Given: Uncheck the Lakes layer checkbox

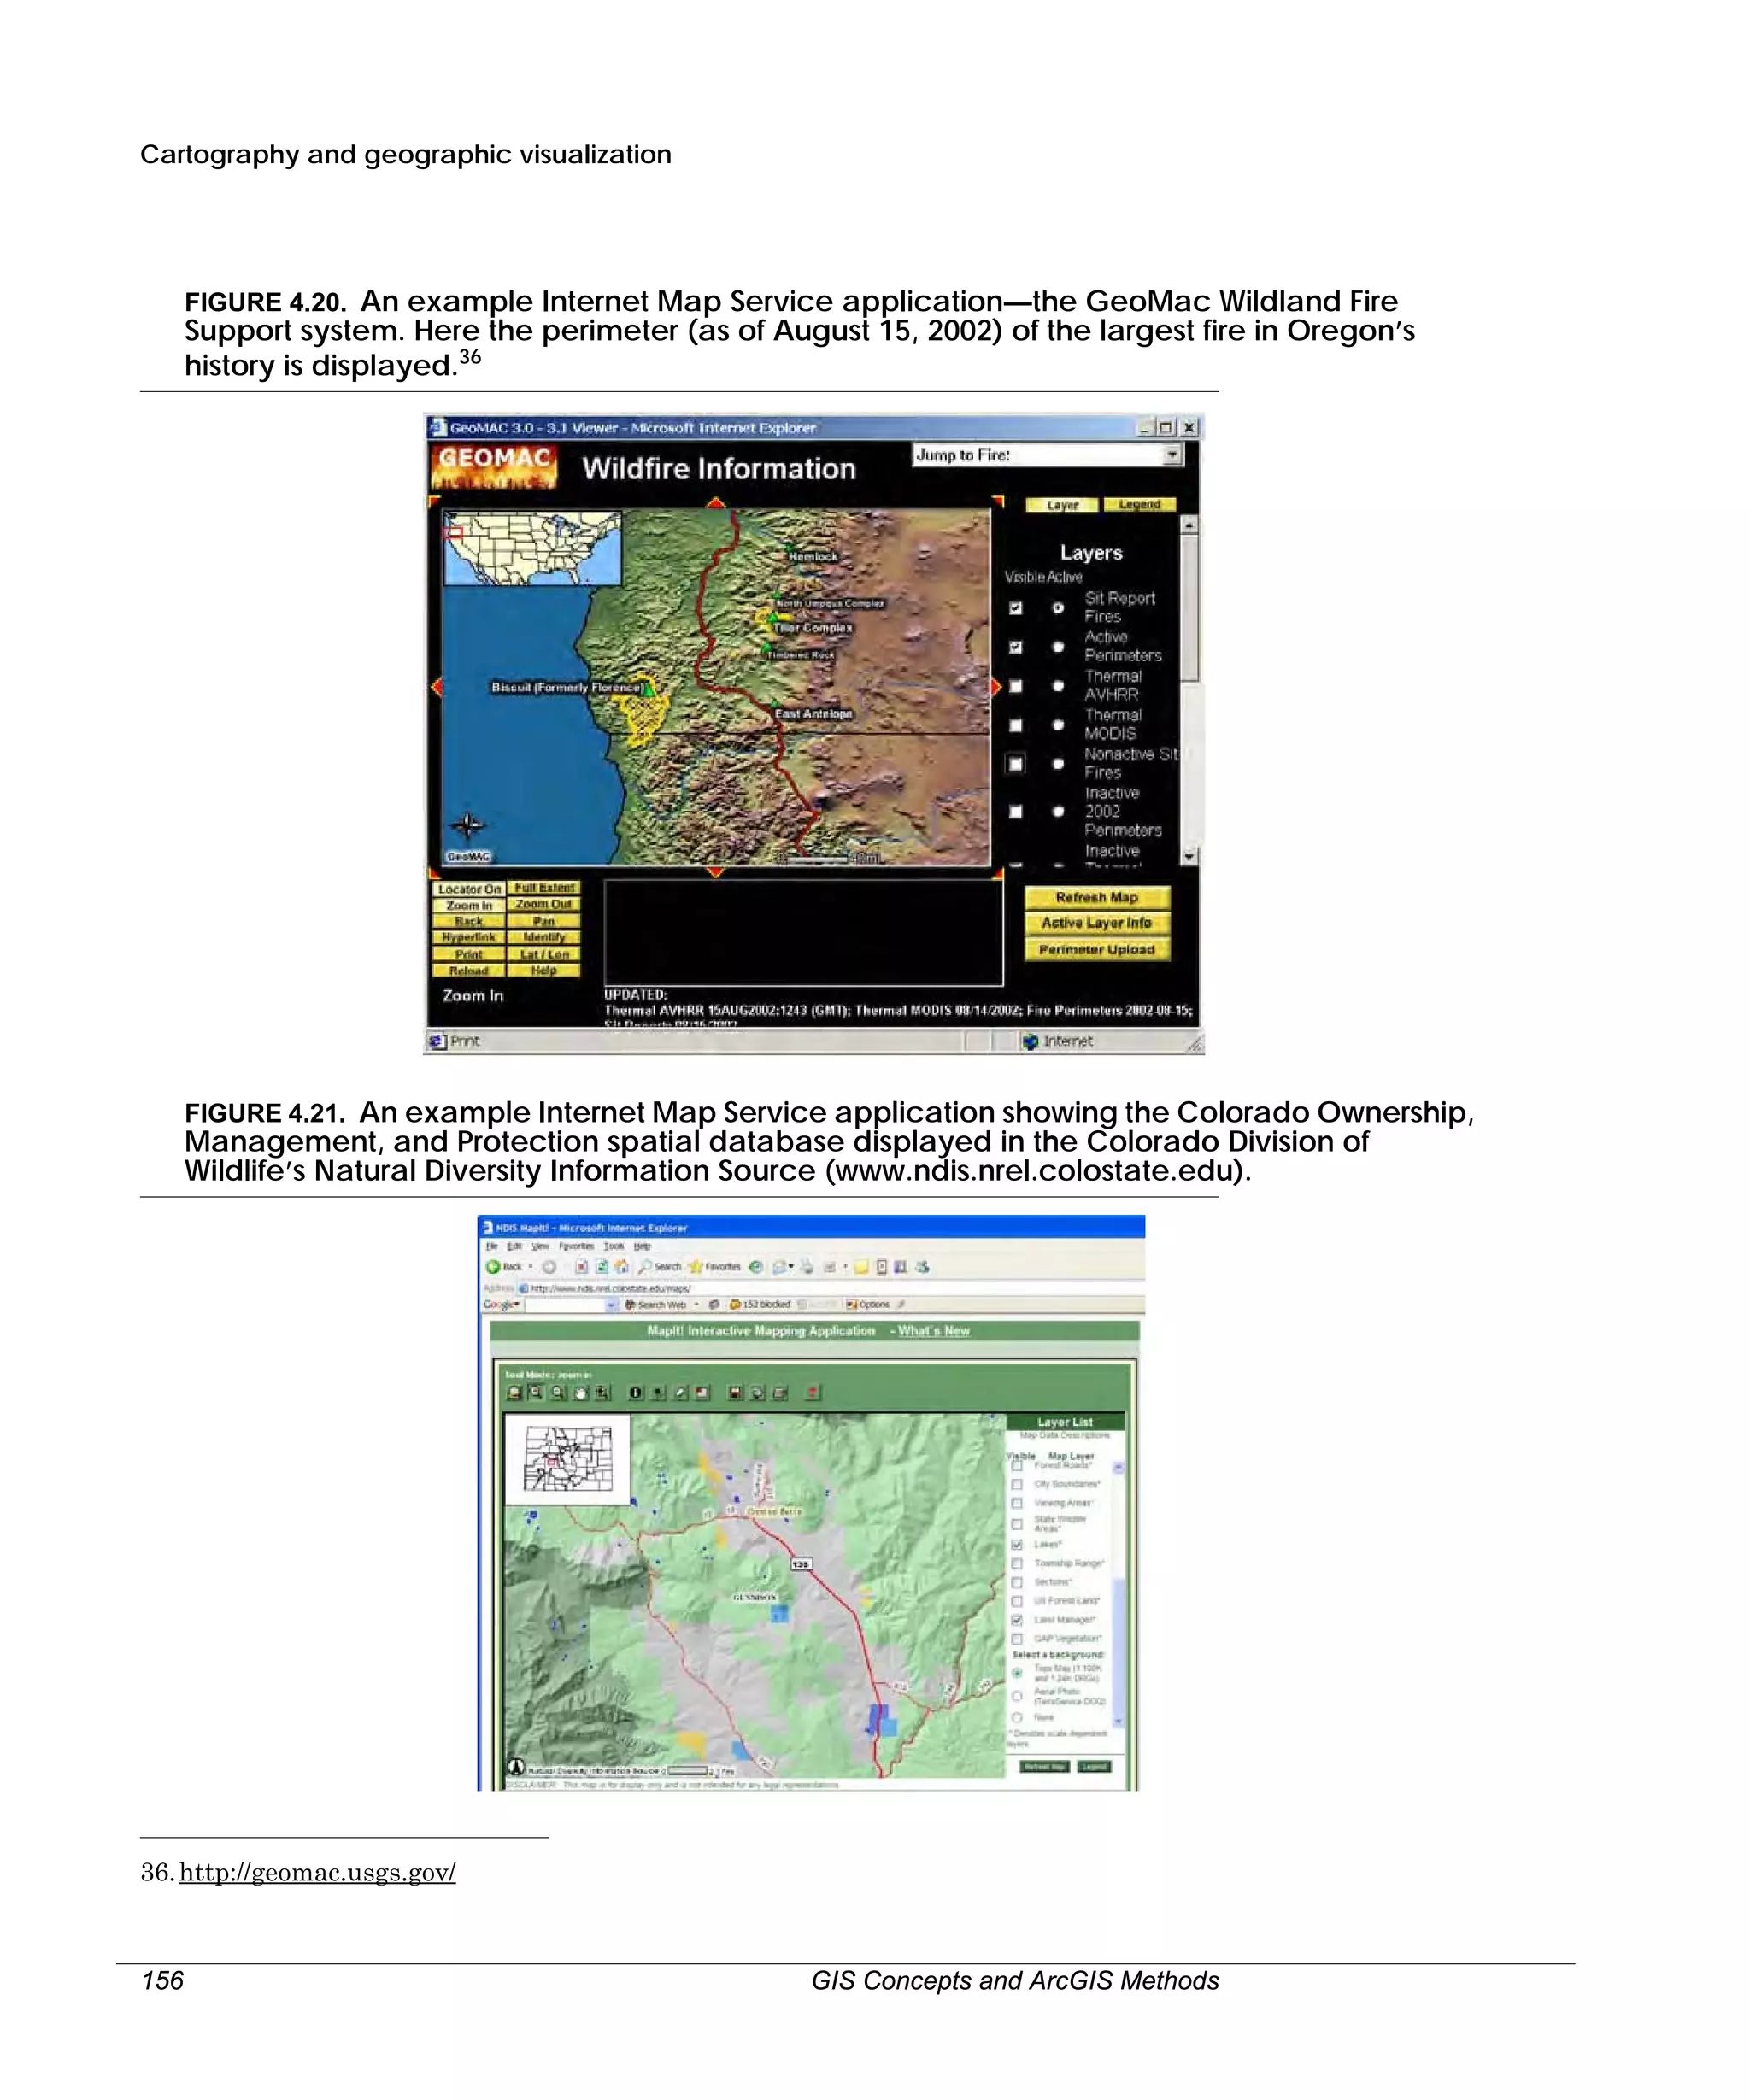Looking at the screenshot, I should pos(1017,1545).
